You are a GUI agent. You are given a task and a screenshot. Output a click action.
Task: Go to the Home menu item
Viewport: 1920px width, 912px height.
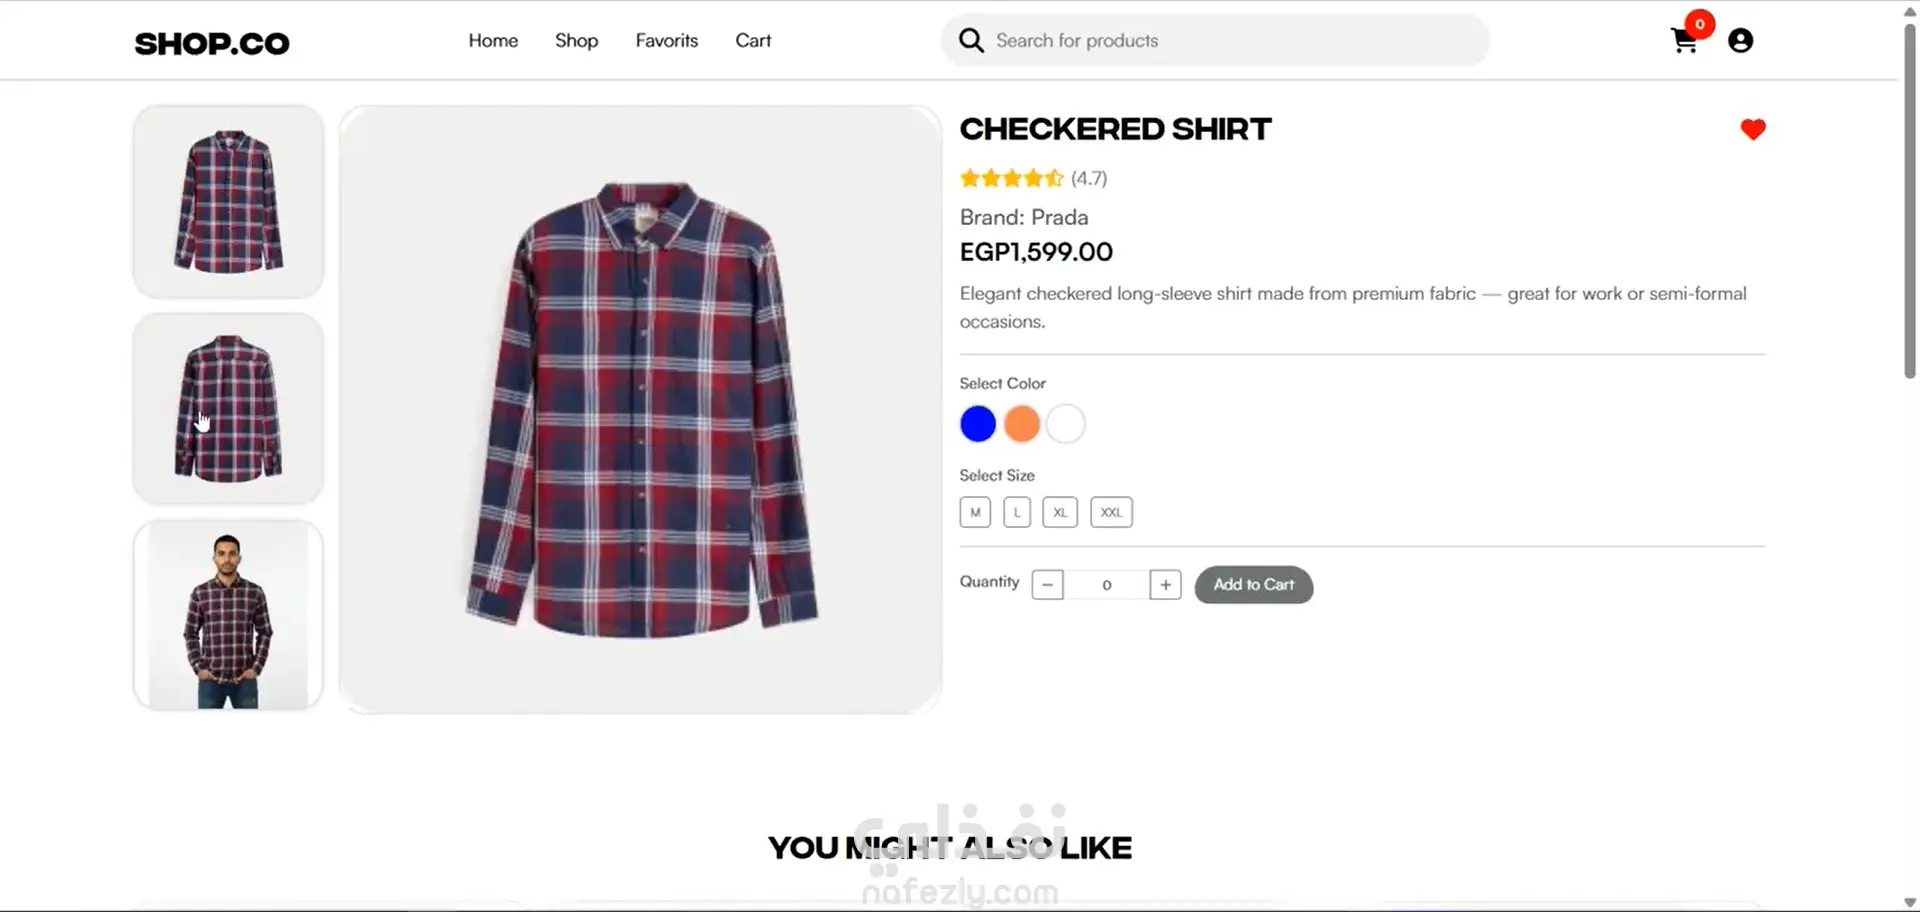pos(493,41)
